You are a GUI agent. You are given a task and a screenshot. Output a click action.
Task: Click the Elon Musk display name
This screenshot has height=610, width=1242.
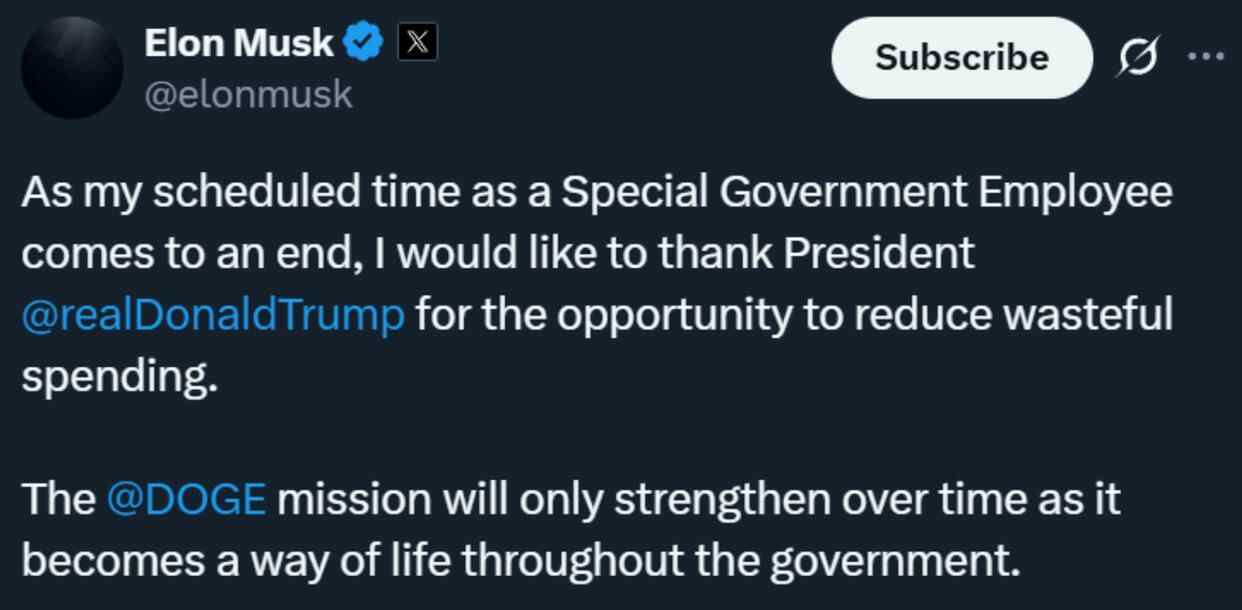click(x=238, y=43)
